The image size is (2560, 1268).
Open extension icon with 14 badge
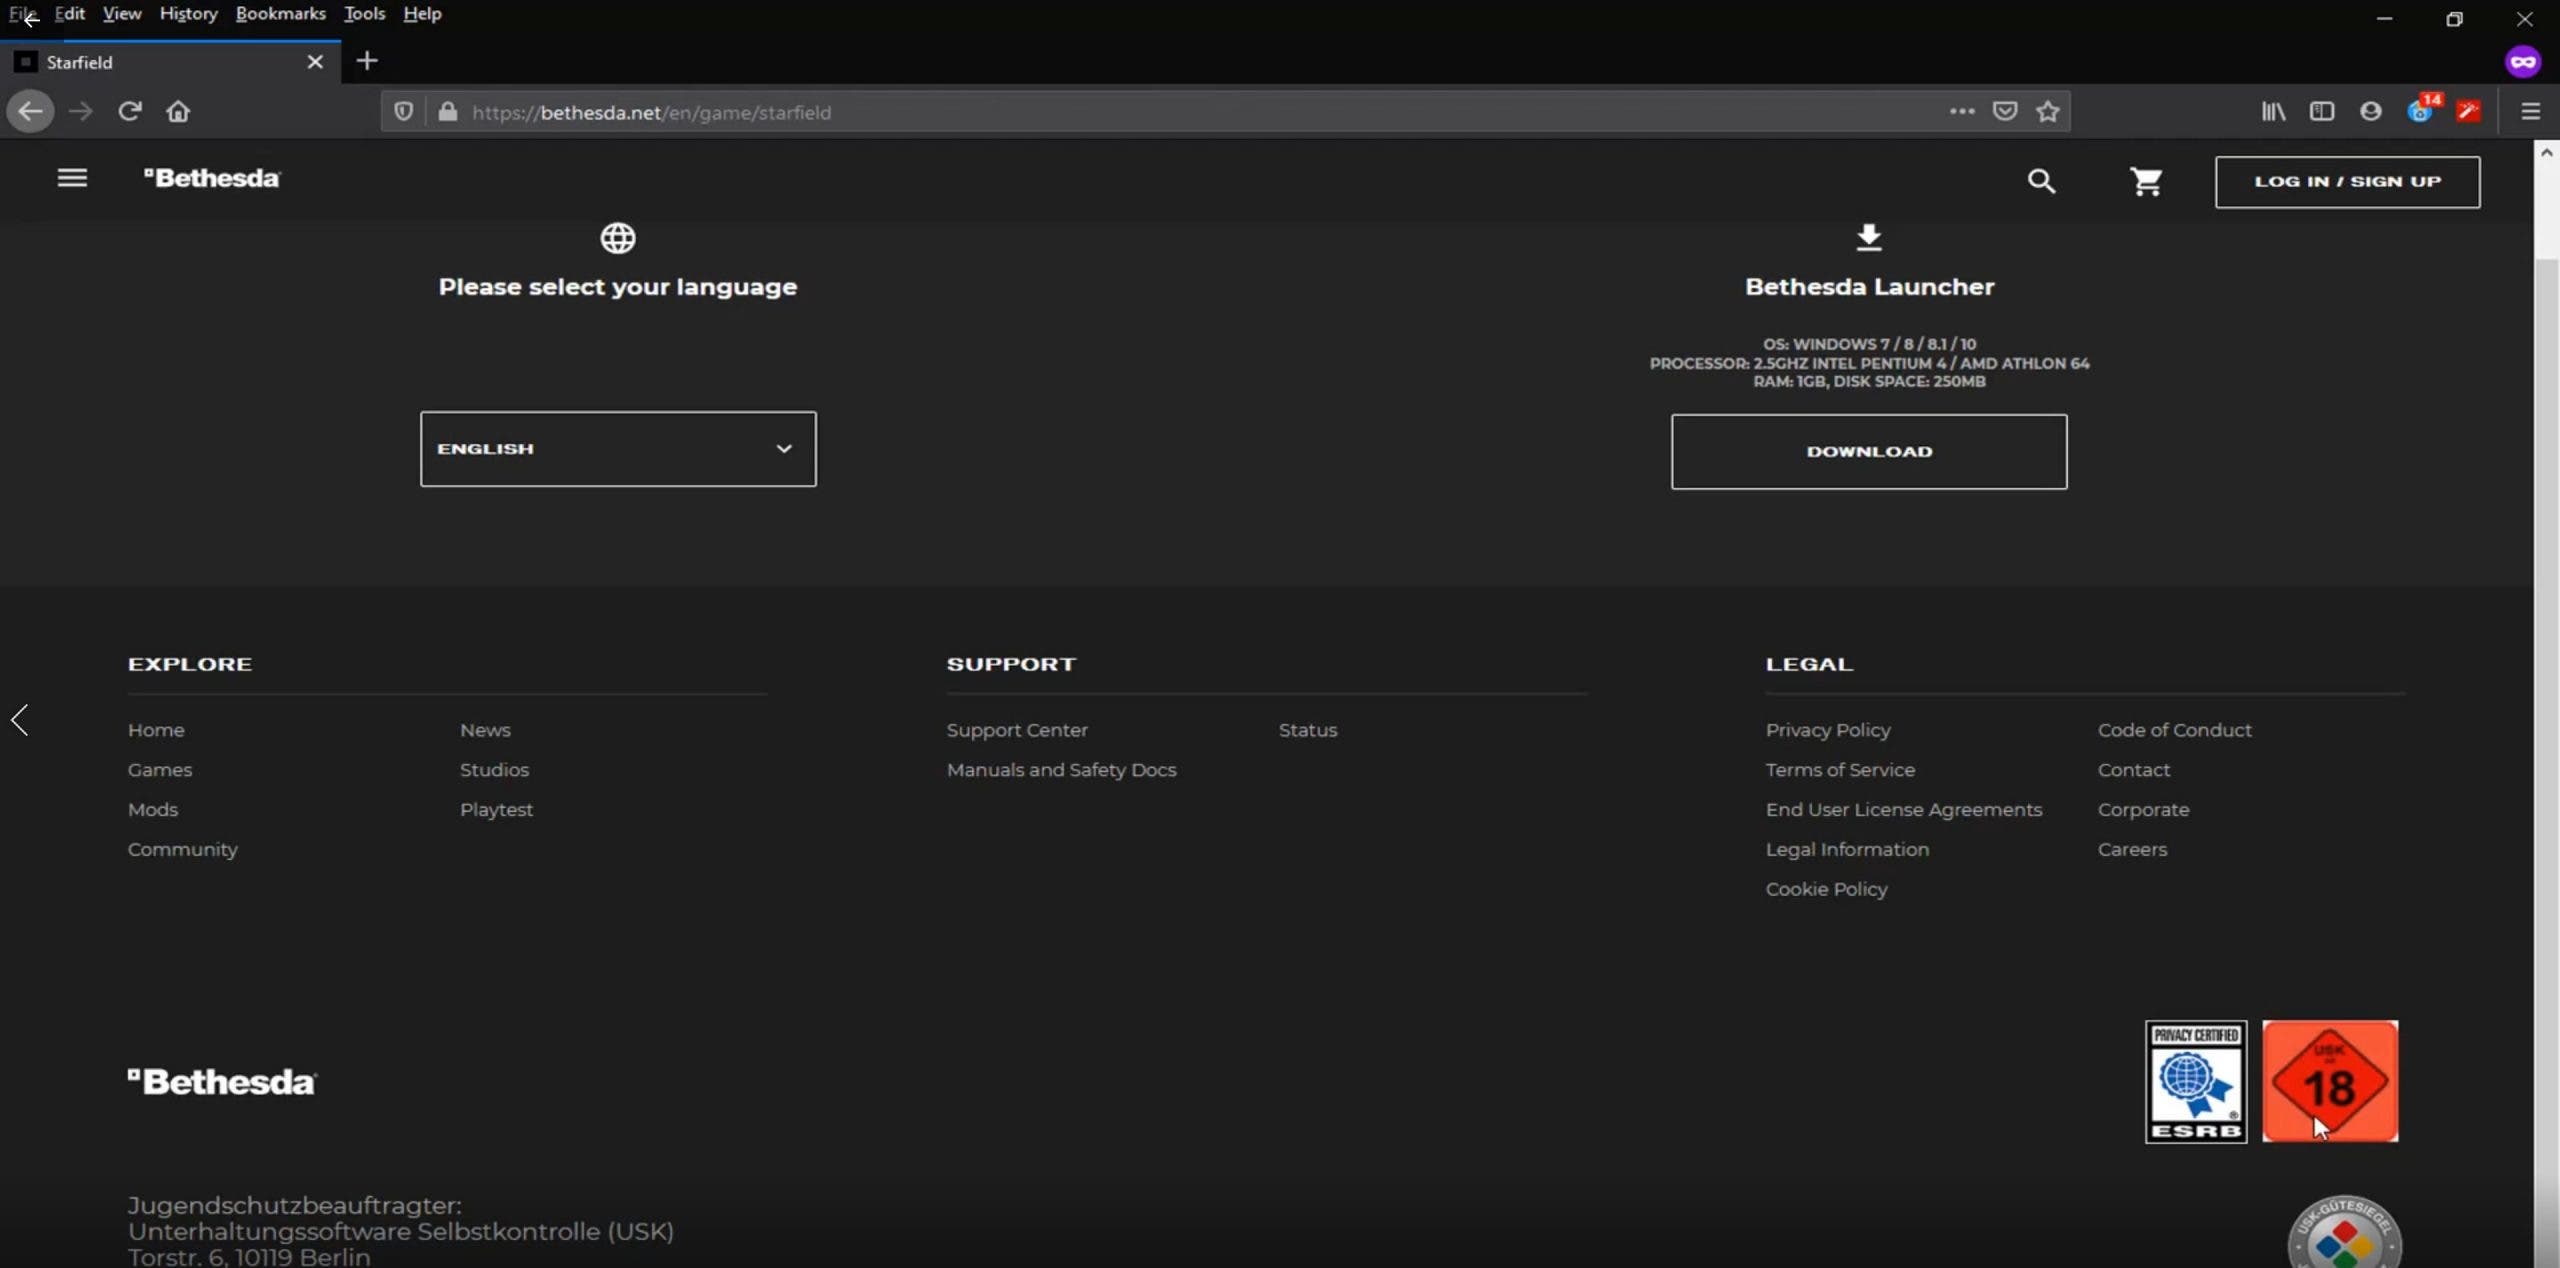(x=2422, y=108)
